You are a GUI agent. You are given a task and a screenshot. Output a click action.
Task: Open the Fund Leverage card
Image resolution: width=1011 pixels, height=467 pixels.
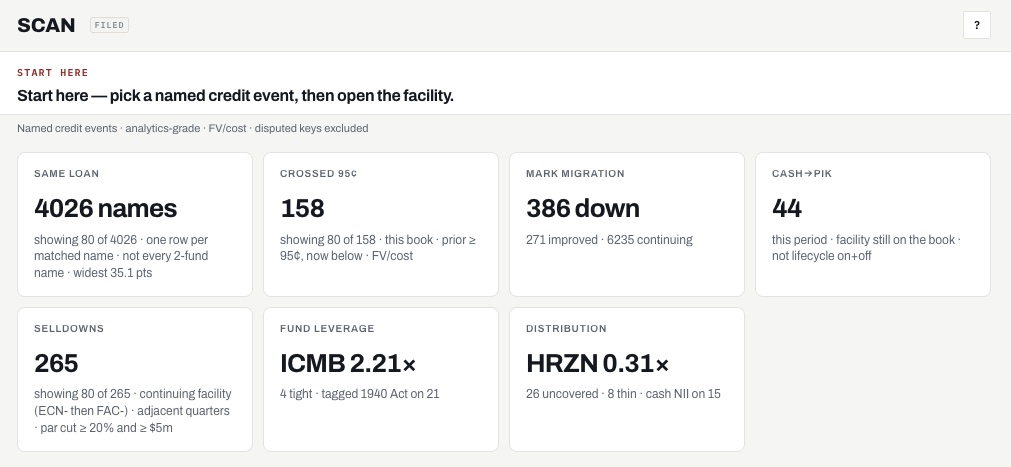point(380,379)
